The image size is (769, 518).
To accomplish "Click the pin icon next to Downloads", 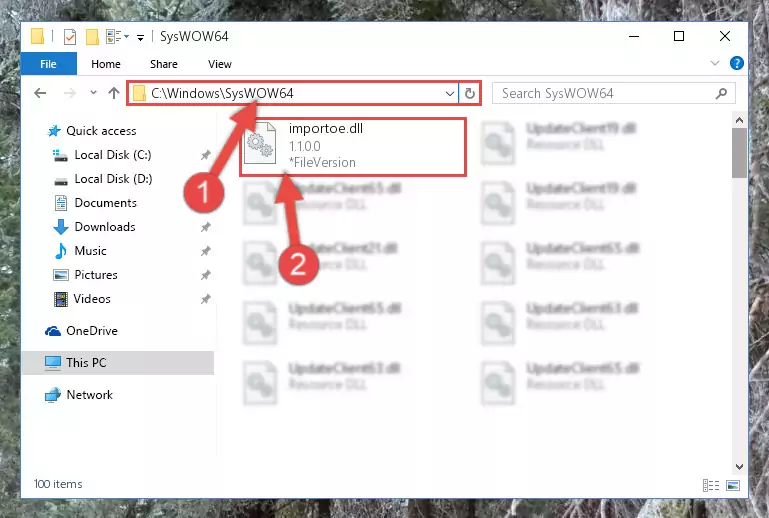I will (x=205, y=227).
